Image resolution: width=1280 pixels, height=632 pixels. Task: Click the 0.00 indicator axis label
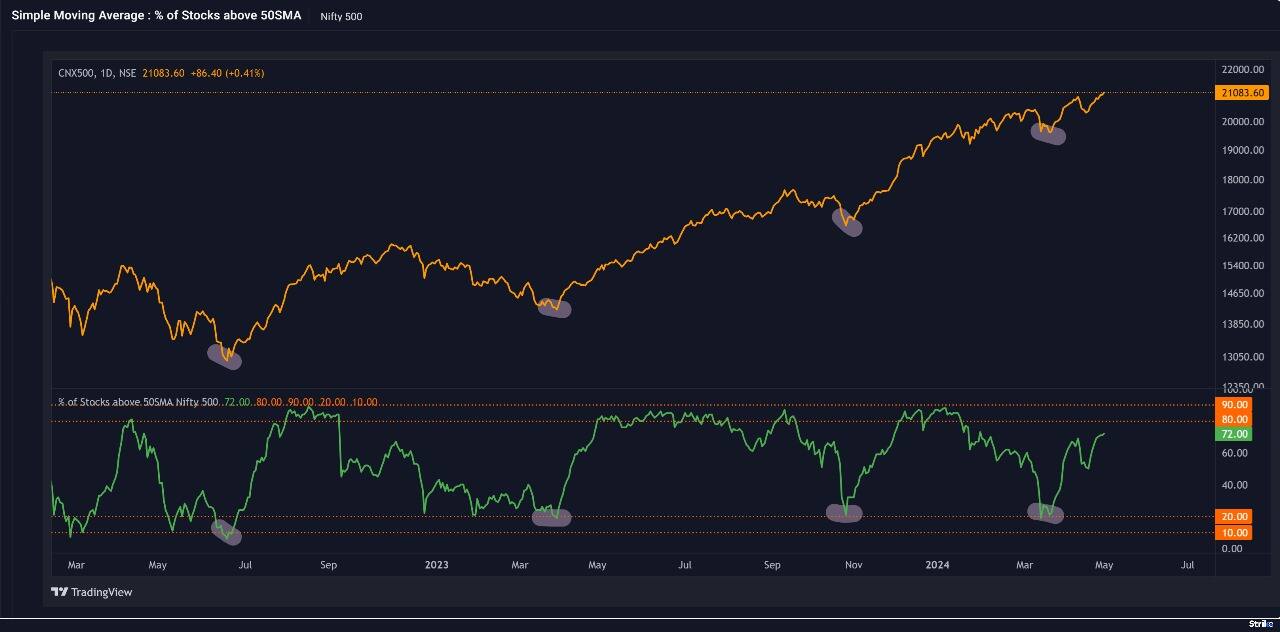(x=1231, y=548)
